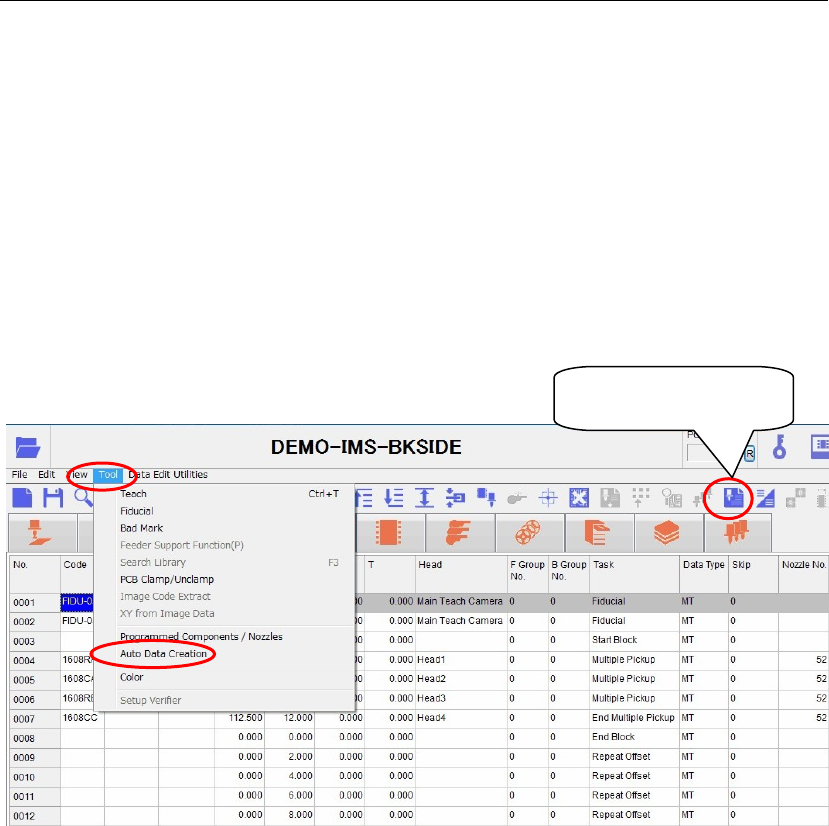Click the swap arrows toolbar icon
The width and height of the screenshot is (829, 826).
455,498
